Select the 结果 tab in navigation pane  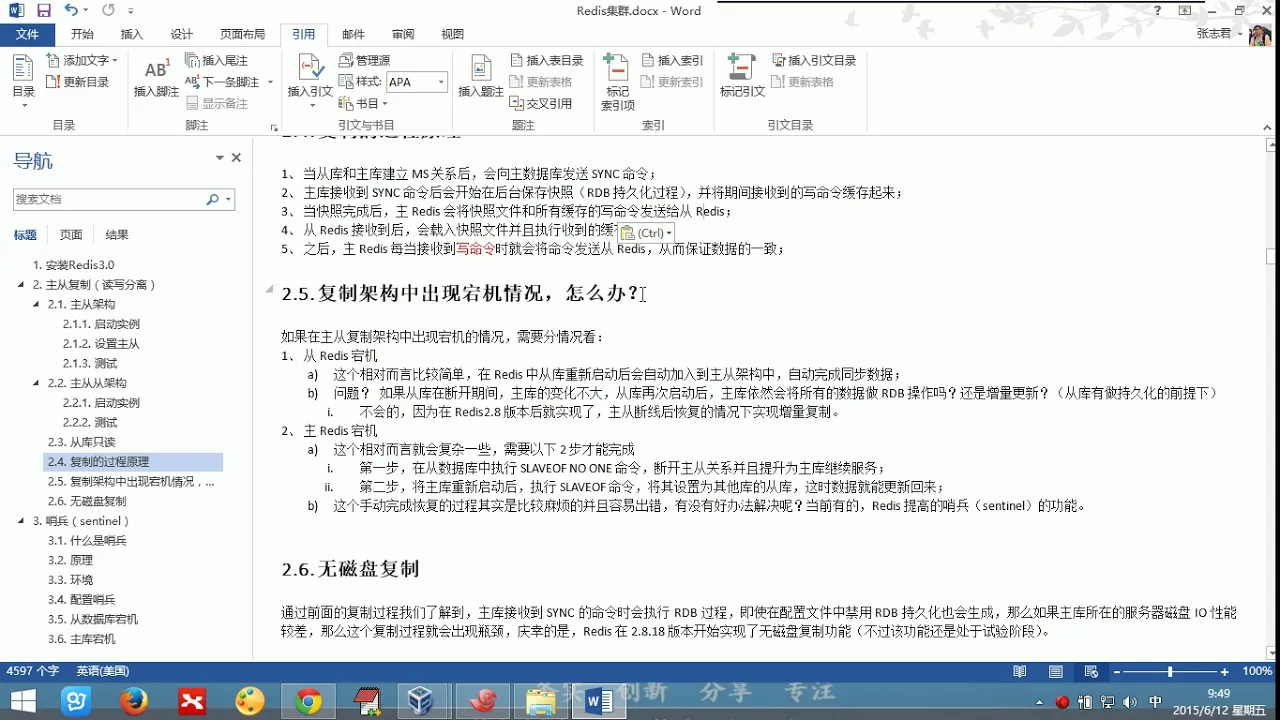[117, 235]
